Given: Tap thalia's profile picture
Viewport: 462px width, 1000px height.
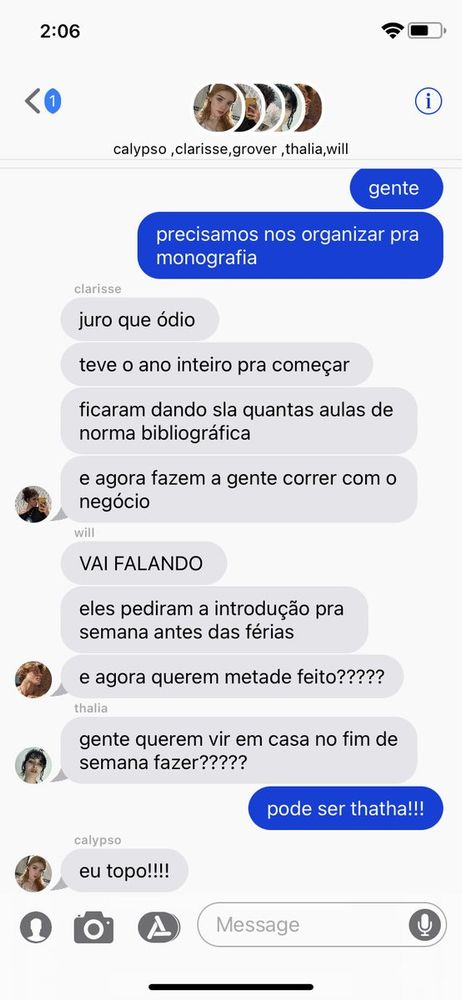Looking at the screenshot, I should (33, 765).
